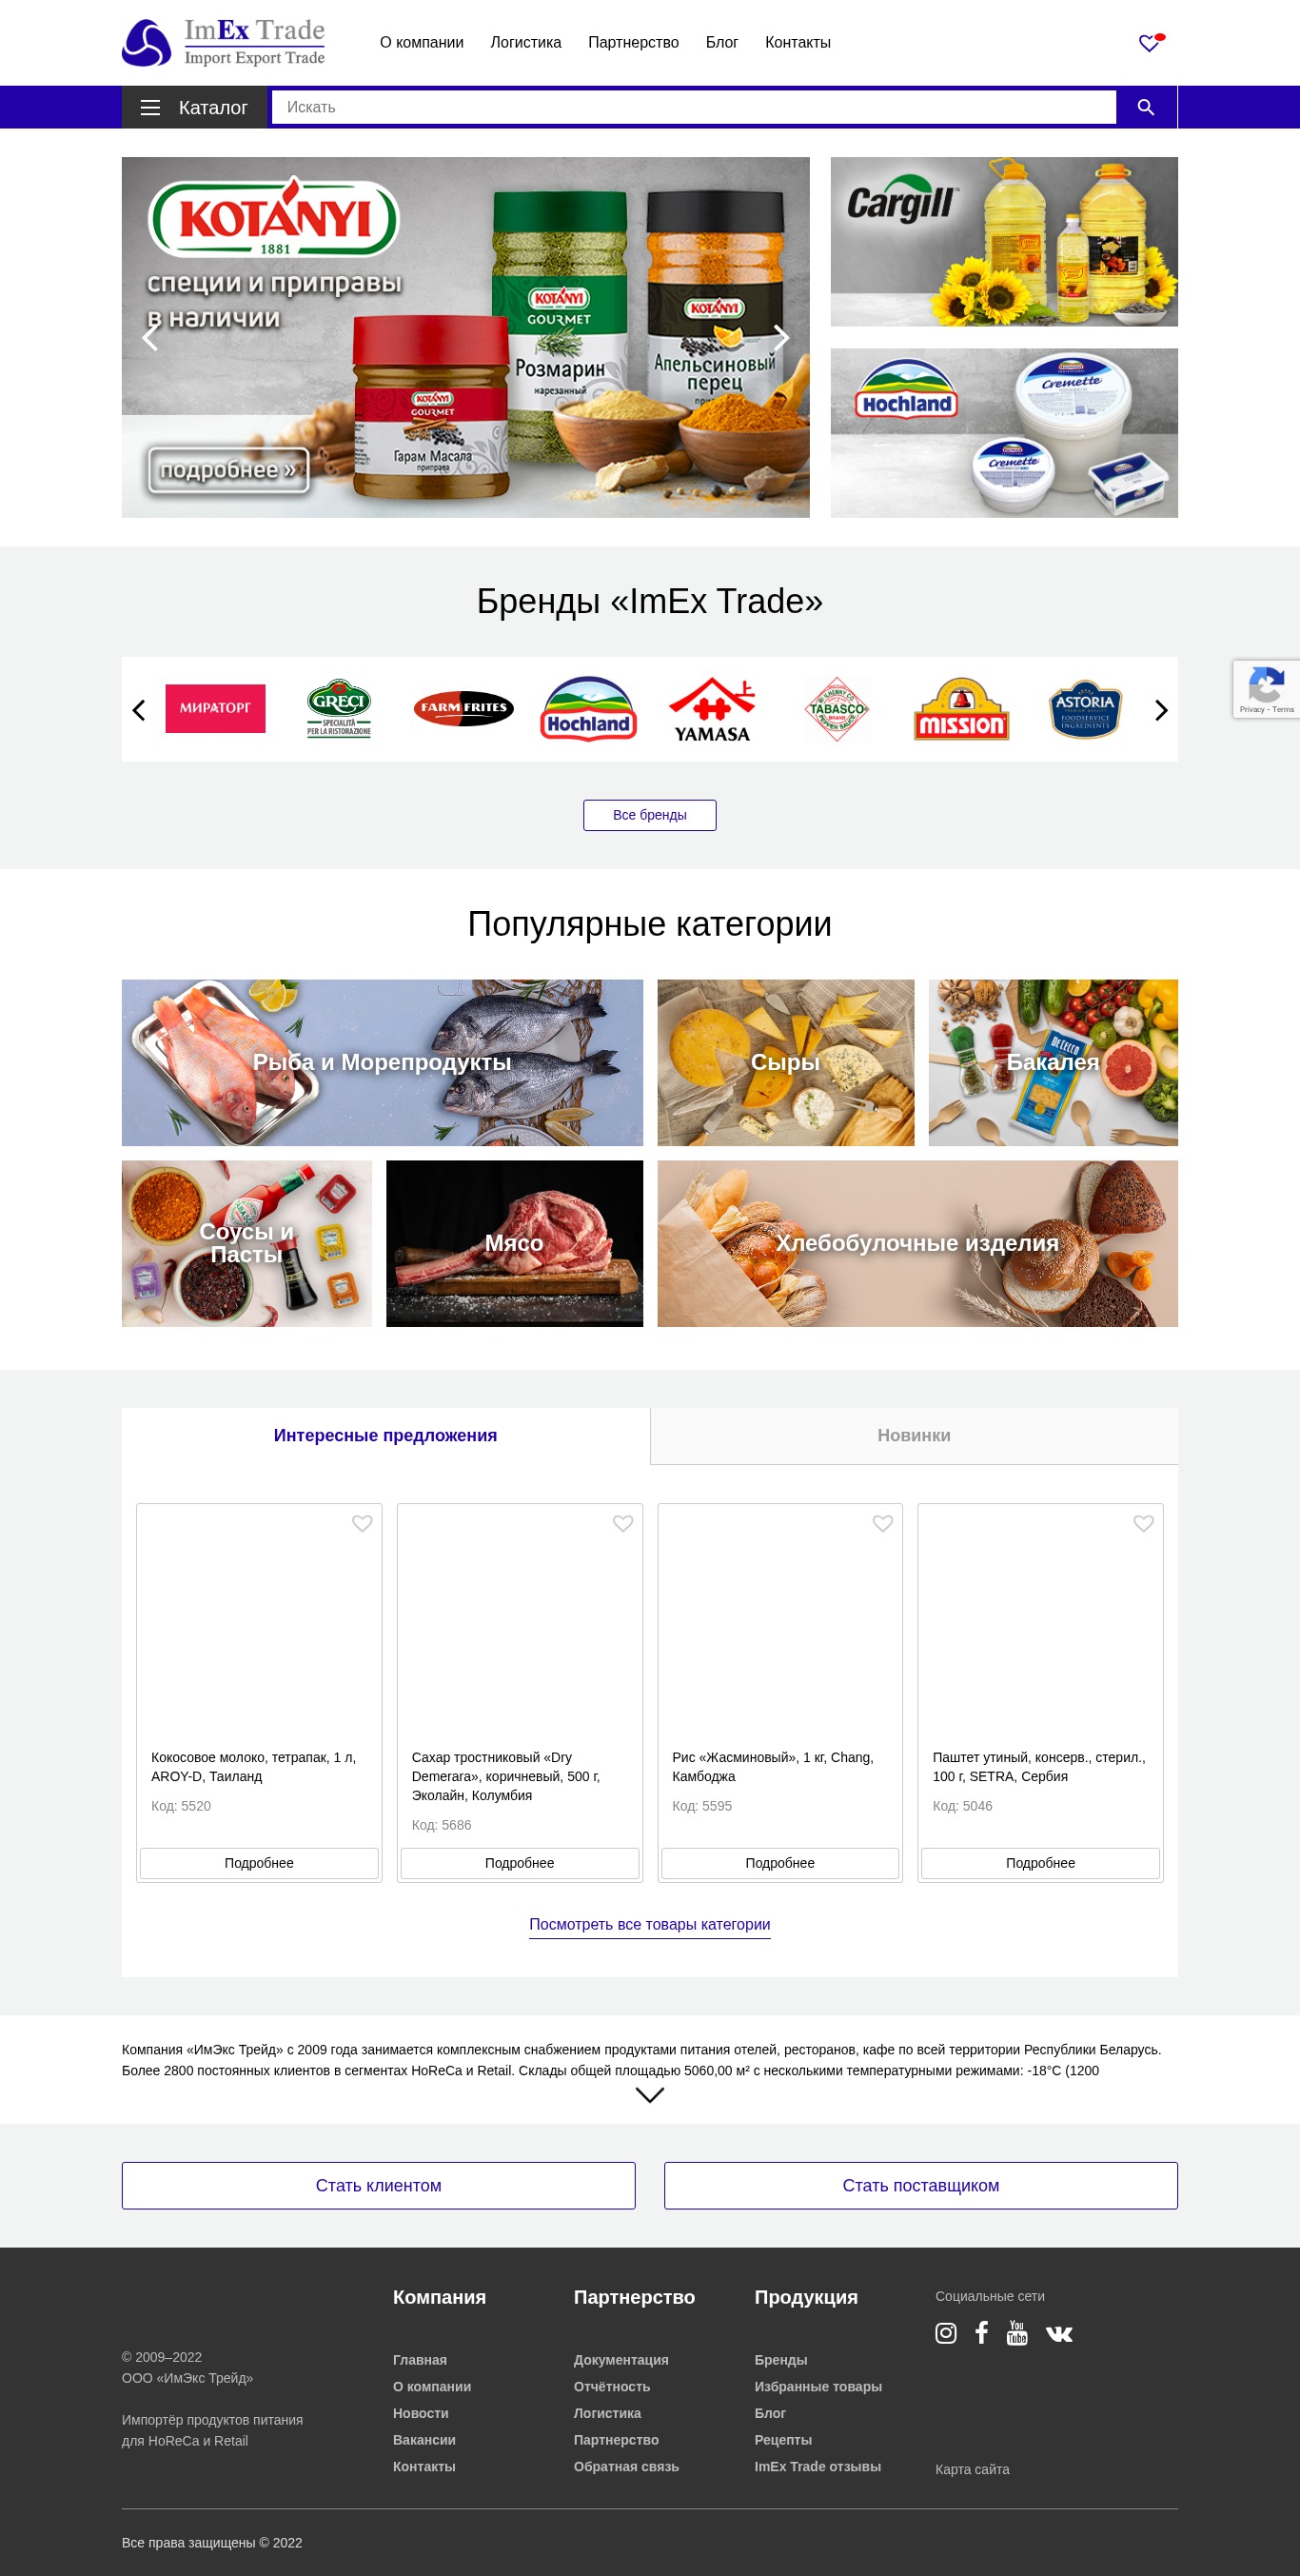Click the Все бренды button

(x=650, y=815)
